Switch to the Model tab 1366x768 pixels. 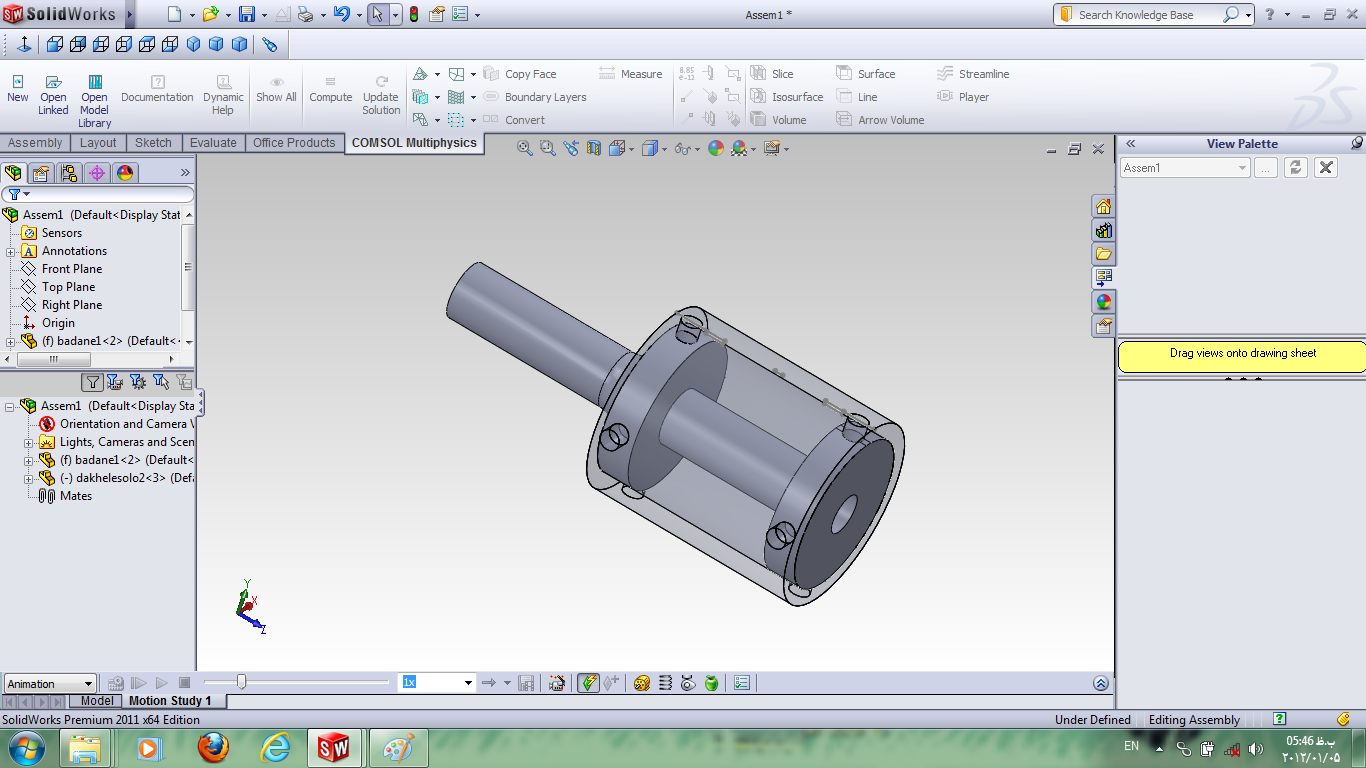tap(97, 701)
